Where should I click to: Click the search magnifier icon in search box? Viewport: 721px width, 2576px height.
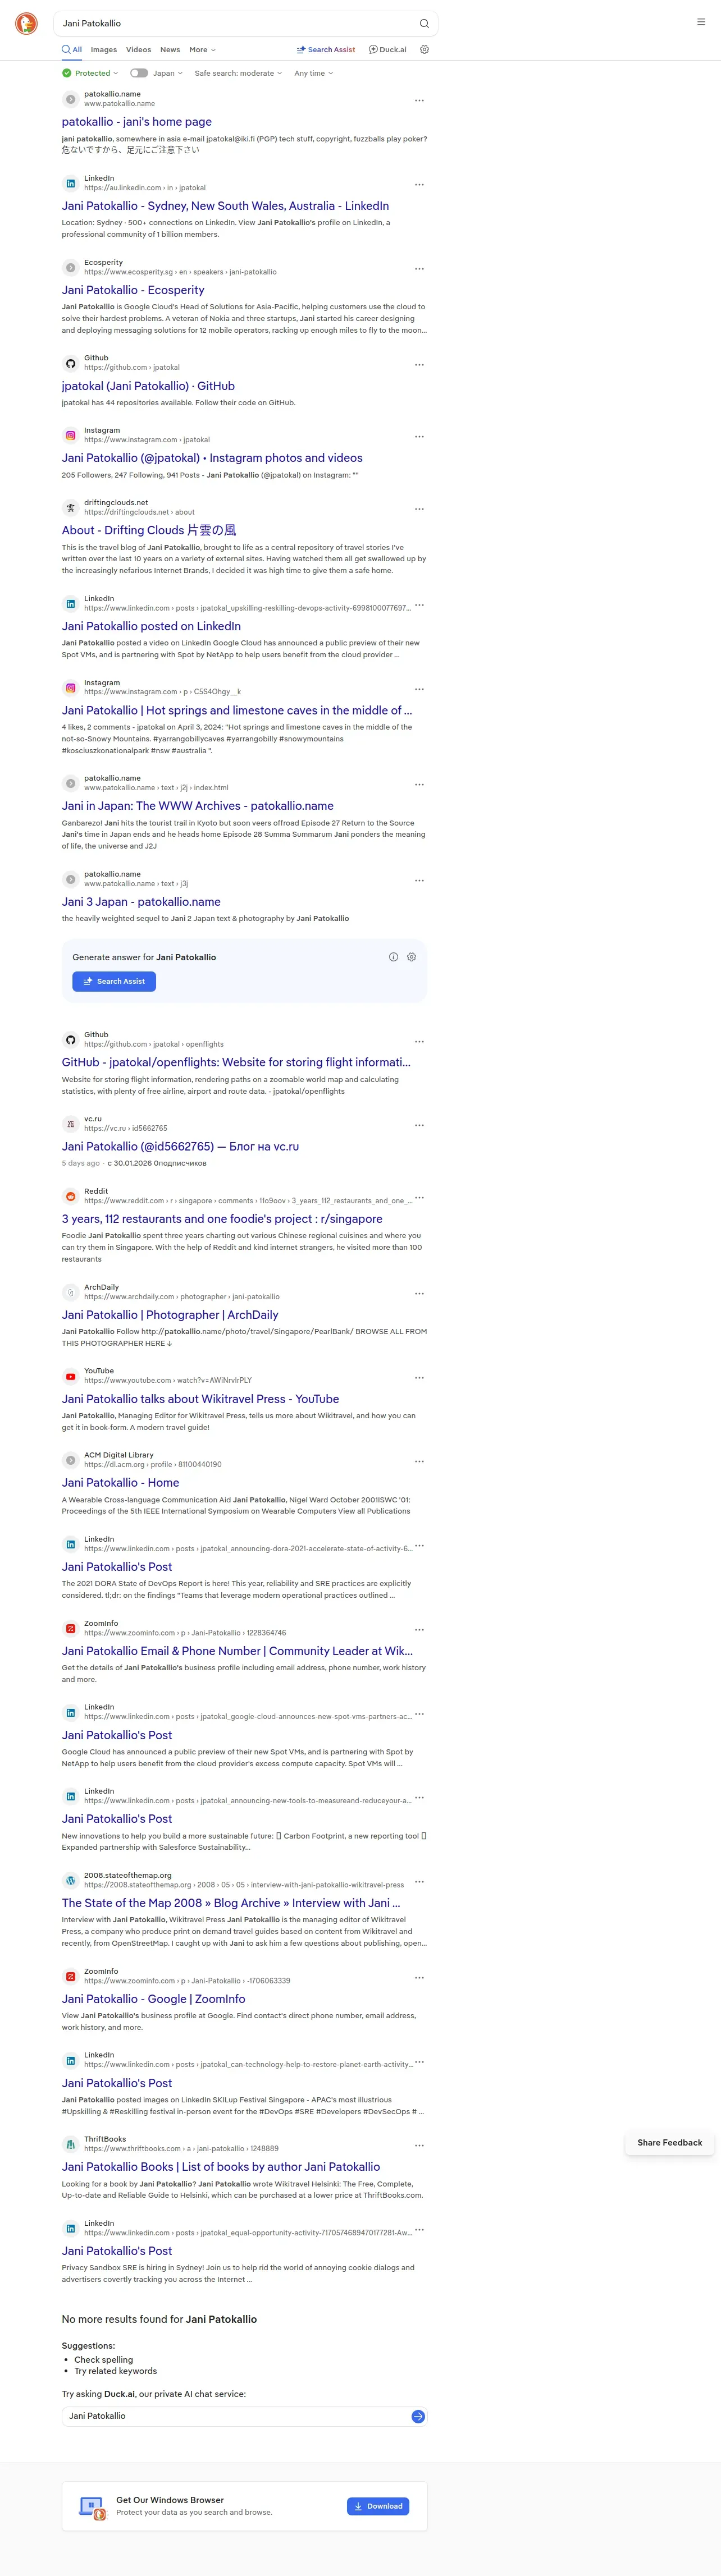[x=424, y=23]
